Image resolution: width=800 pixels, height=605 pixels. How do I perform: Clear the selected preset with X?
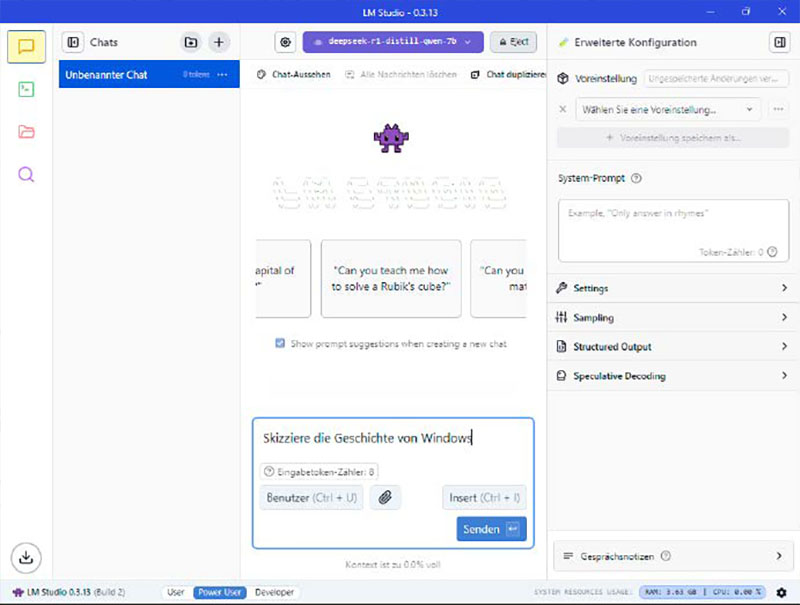pos(562,109)
